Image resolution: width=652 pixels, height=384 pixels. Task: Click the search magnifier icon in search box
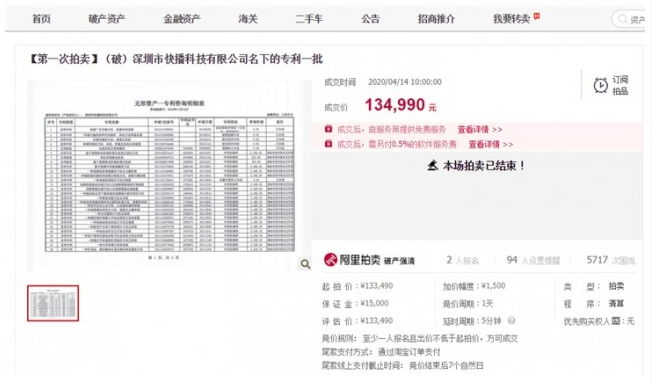(622, 19)
